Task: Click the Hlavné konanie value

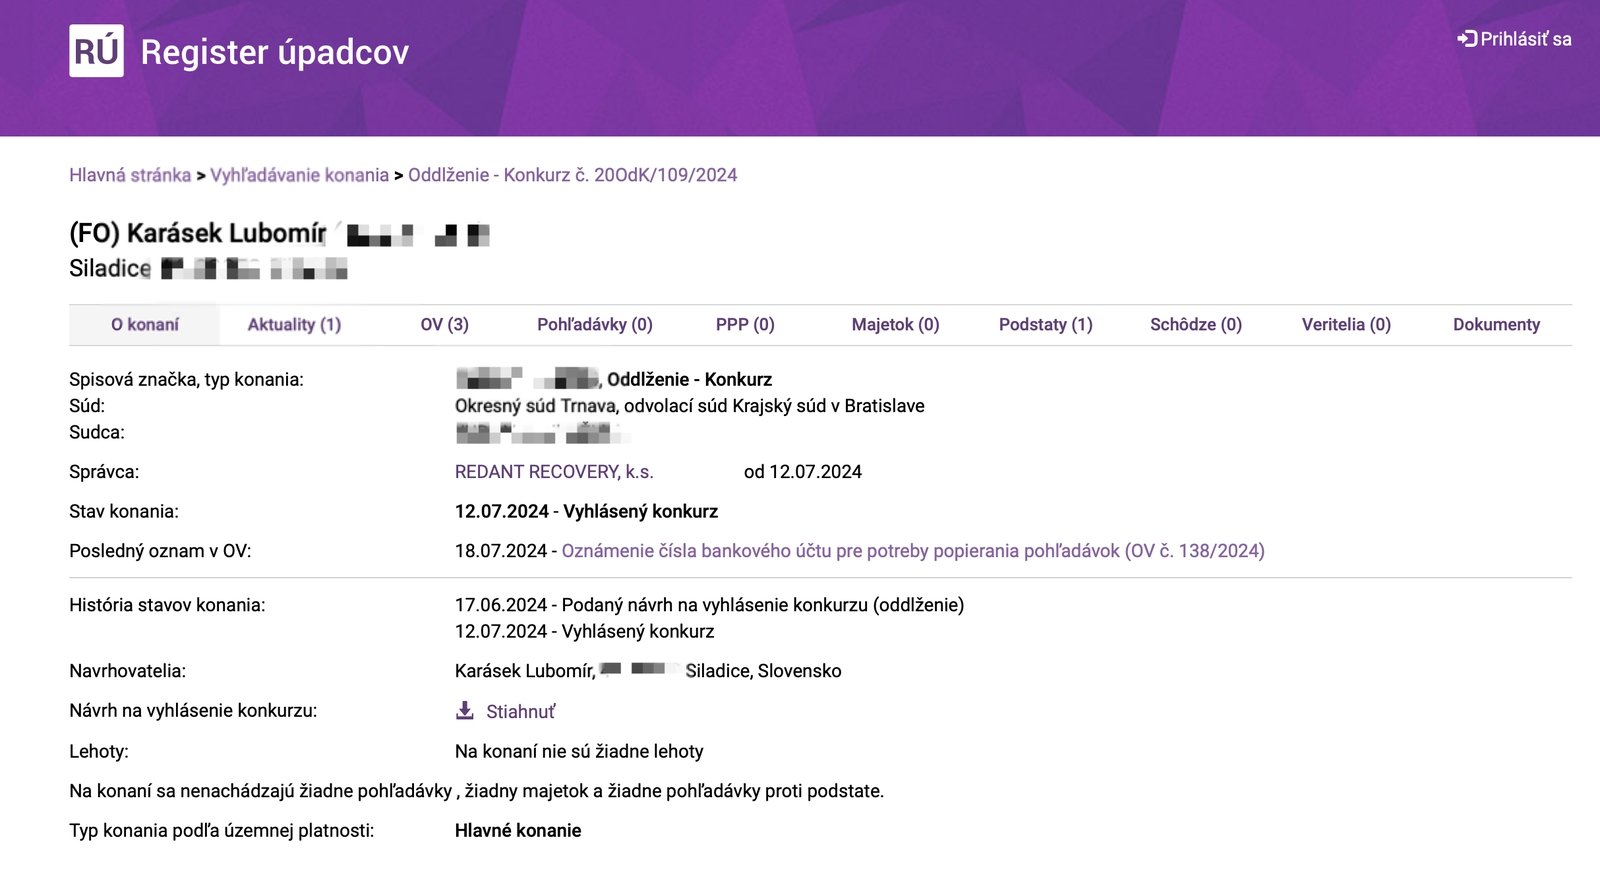Action: pos(518,831)
